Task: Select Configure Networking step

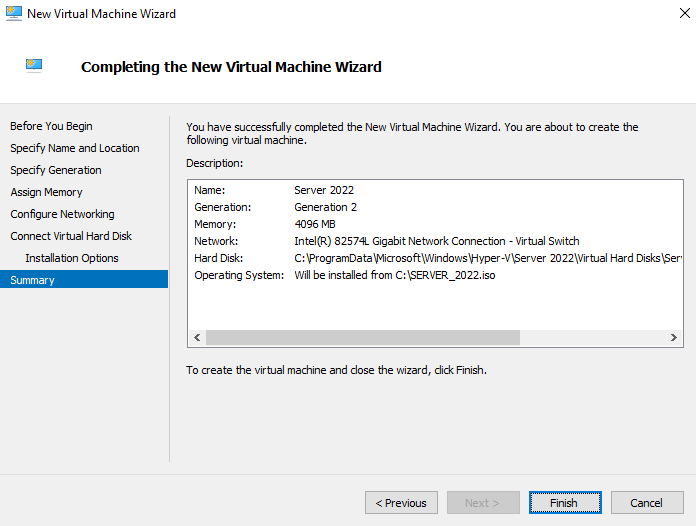Action: pyautogui.click(x=62, y=214)
